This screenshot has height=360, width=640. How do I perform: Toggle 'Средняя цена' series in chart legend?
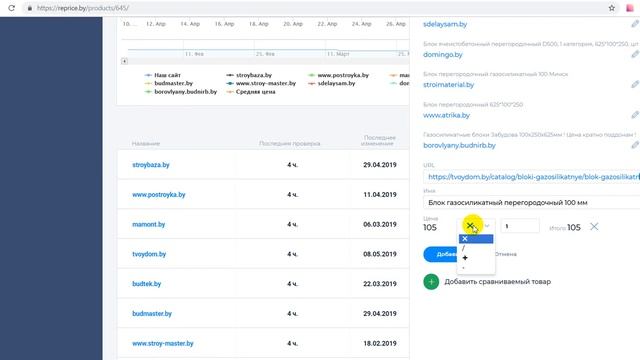point(251,92)
